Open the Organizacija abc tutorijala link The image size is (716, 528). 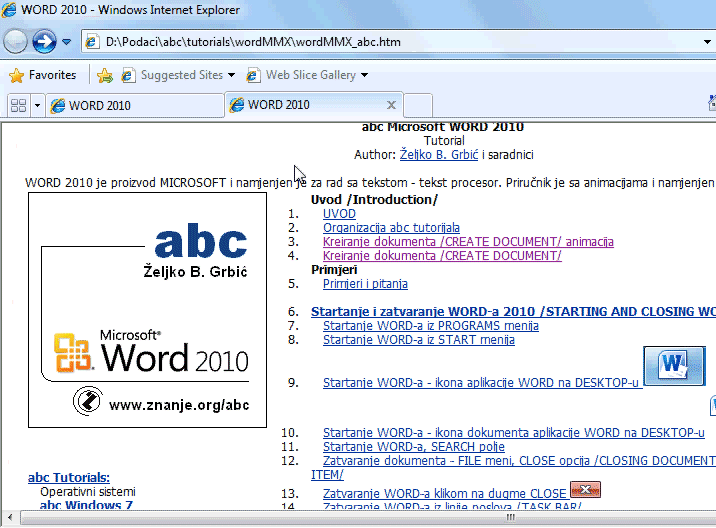391,228
